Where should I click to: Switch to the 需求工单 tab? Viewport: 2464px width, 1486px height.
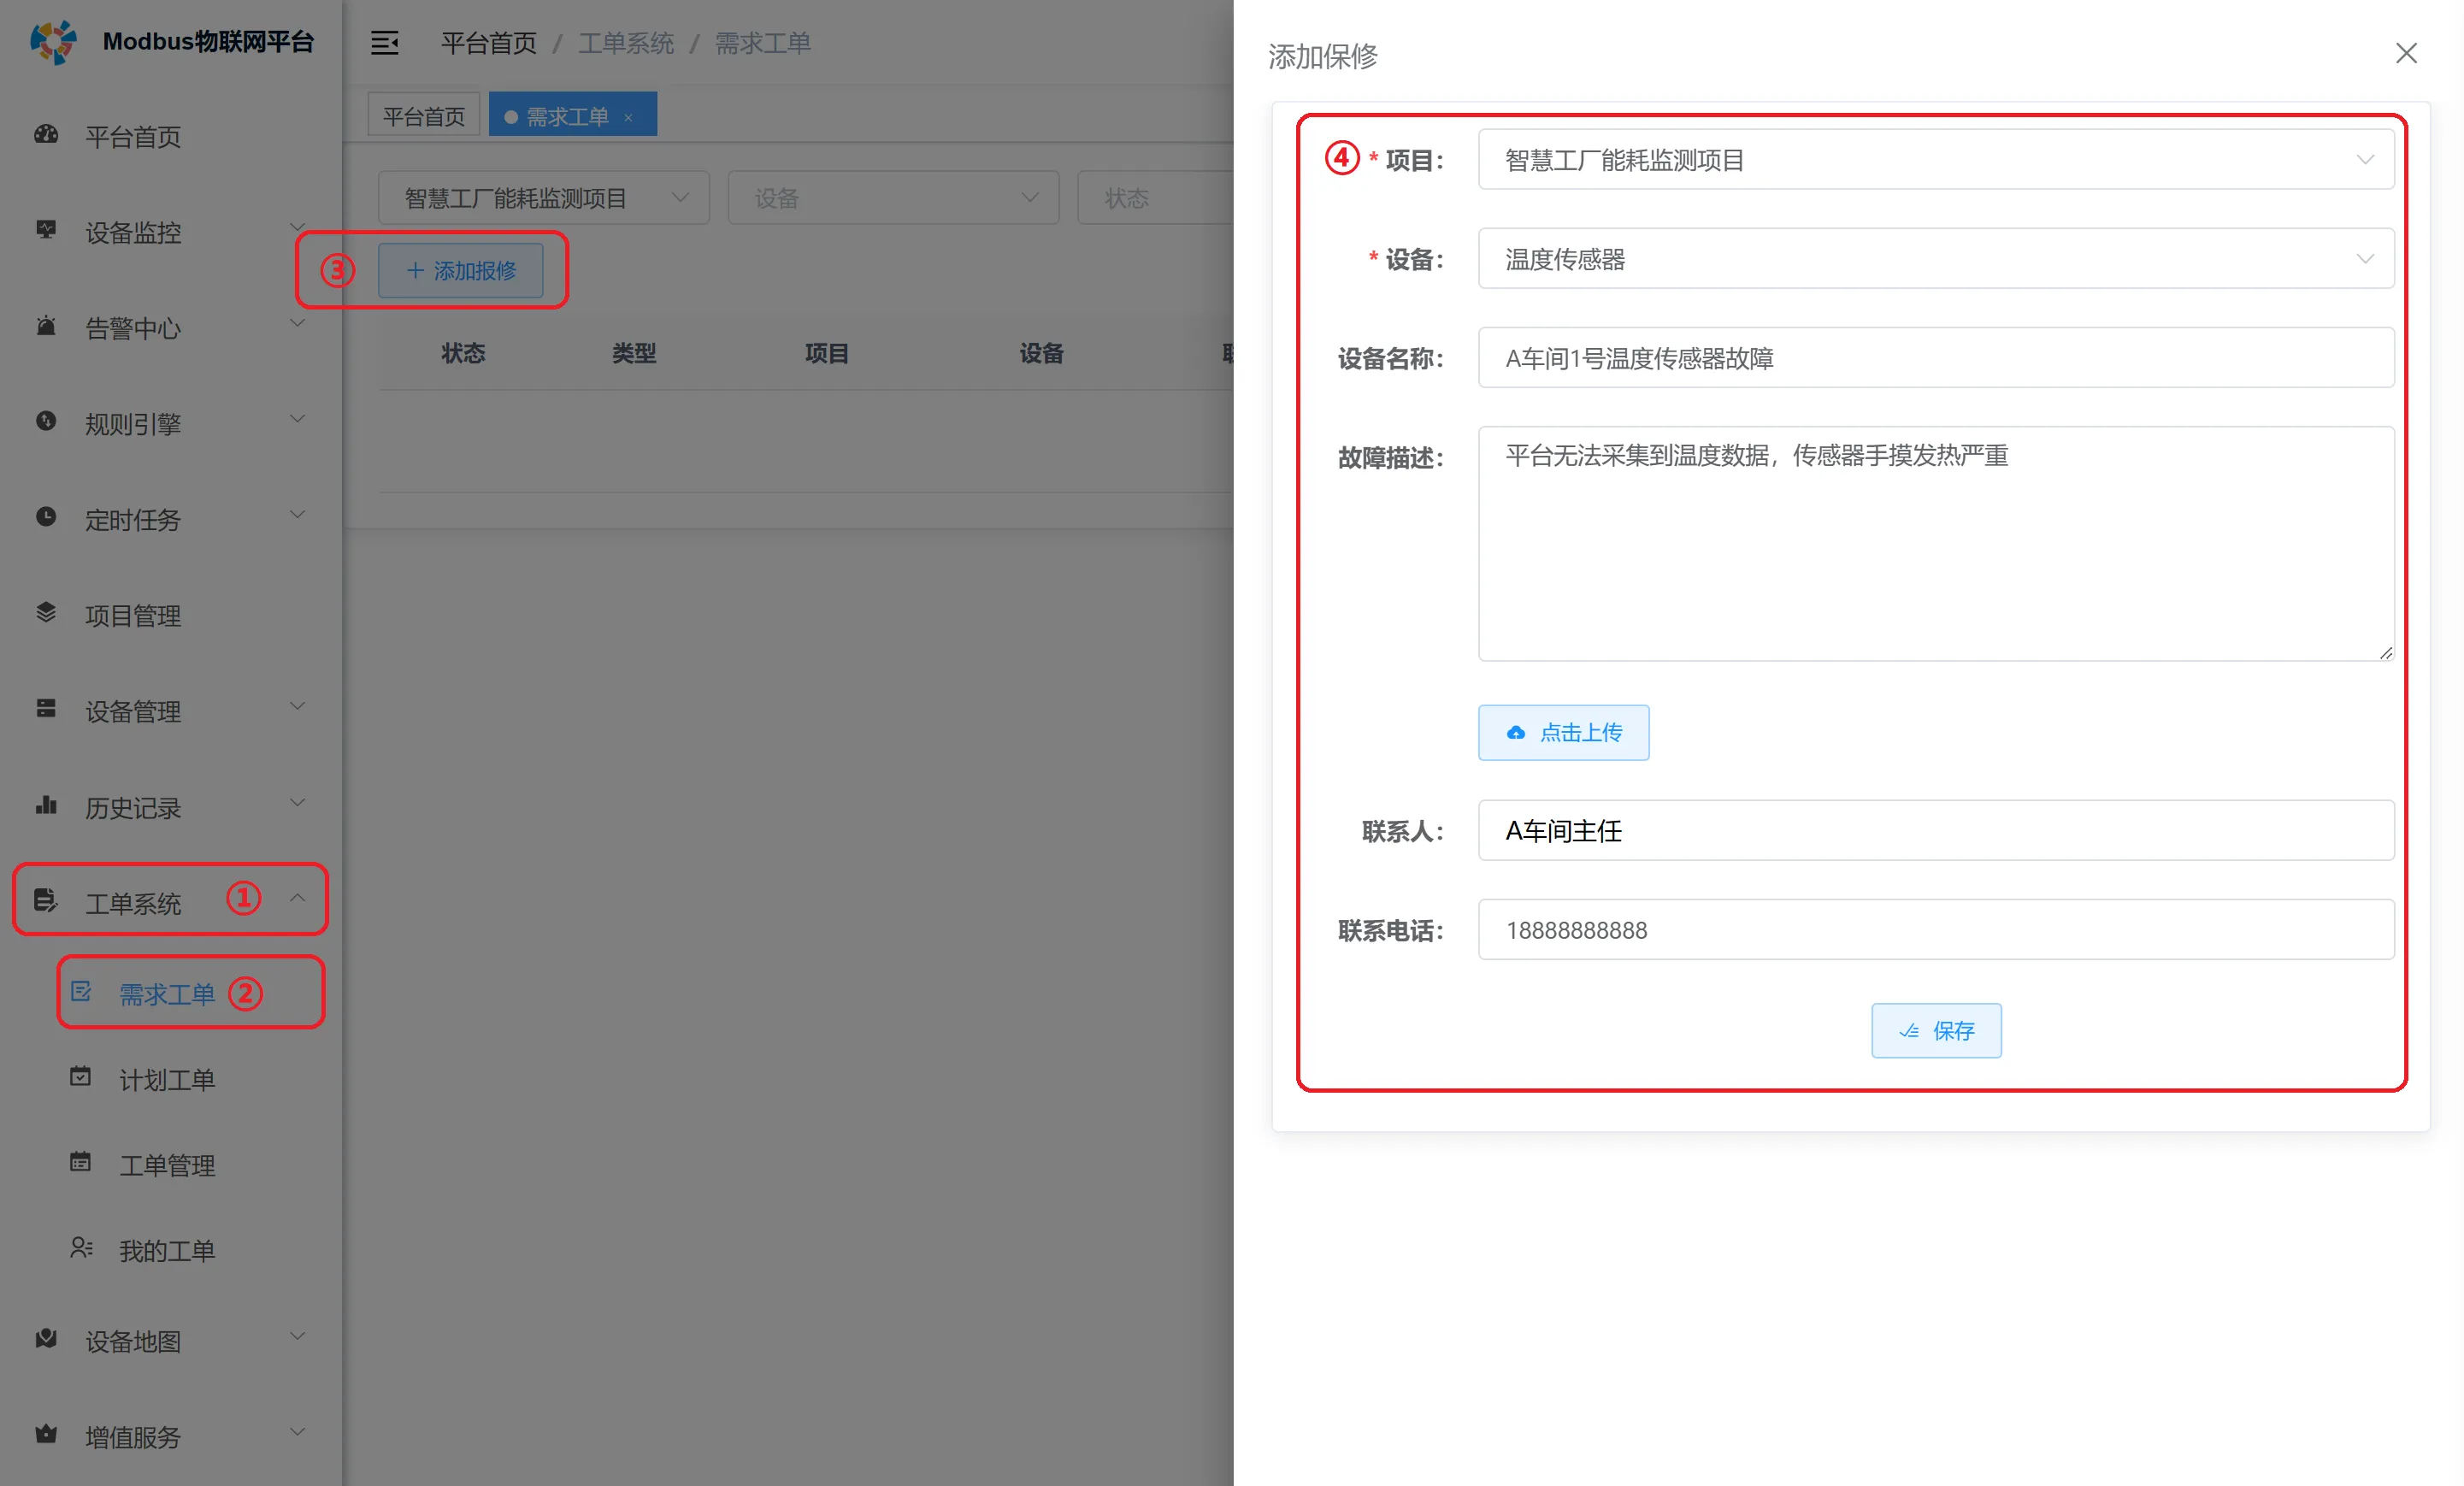pos(567,114)
